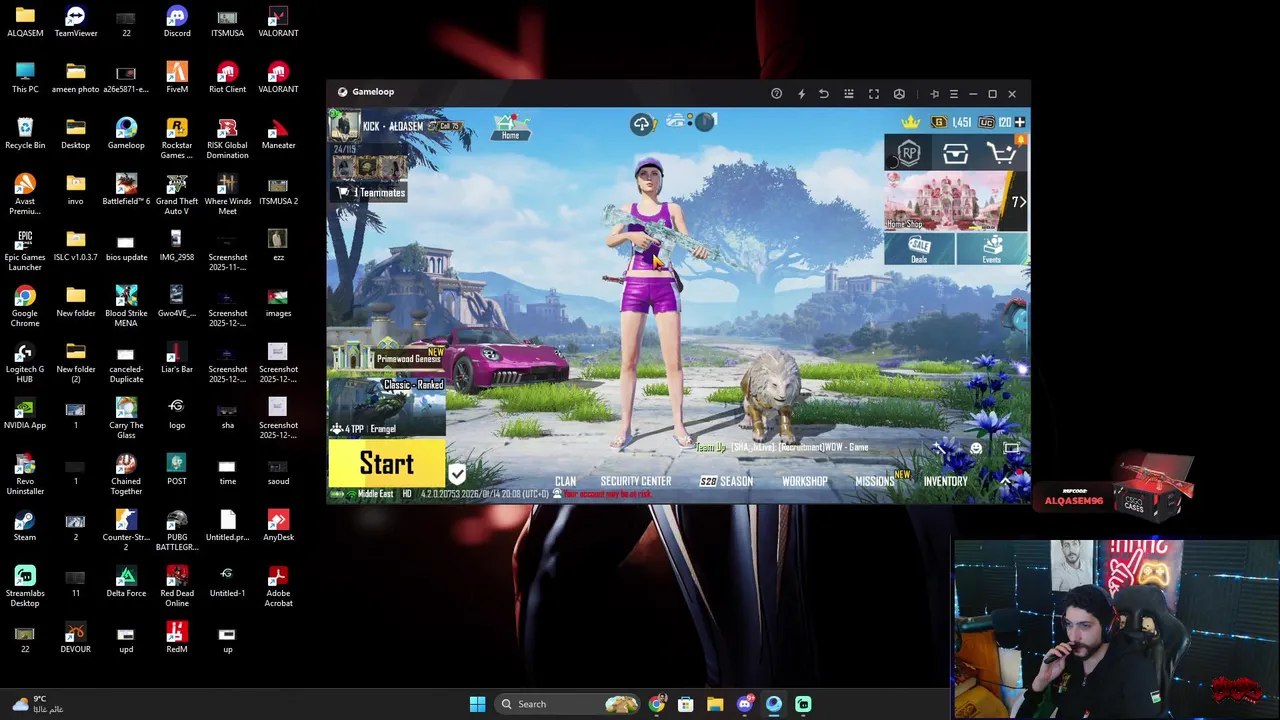The image size is (1280, 720).
Task: Select the Recycle Bin icon
Action: [x=25, y=134]
